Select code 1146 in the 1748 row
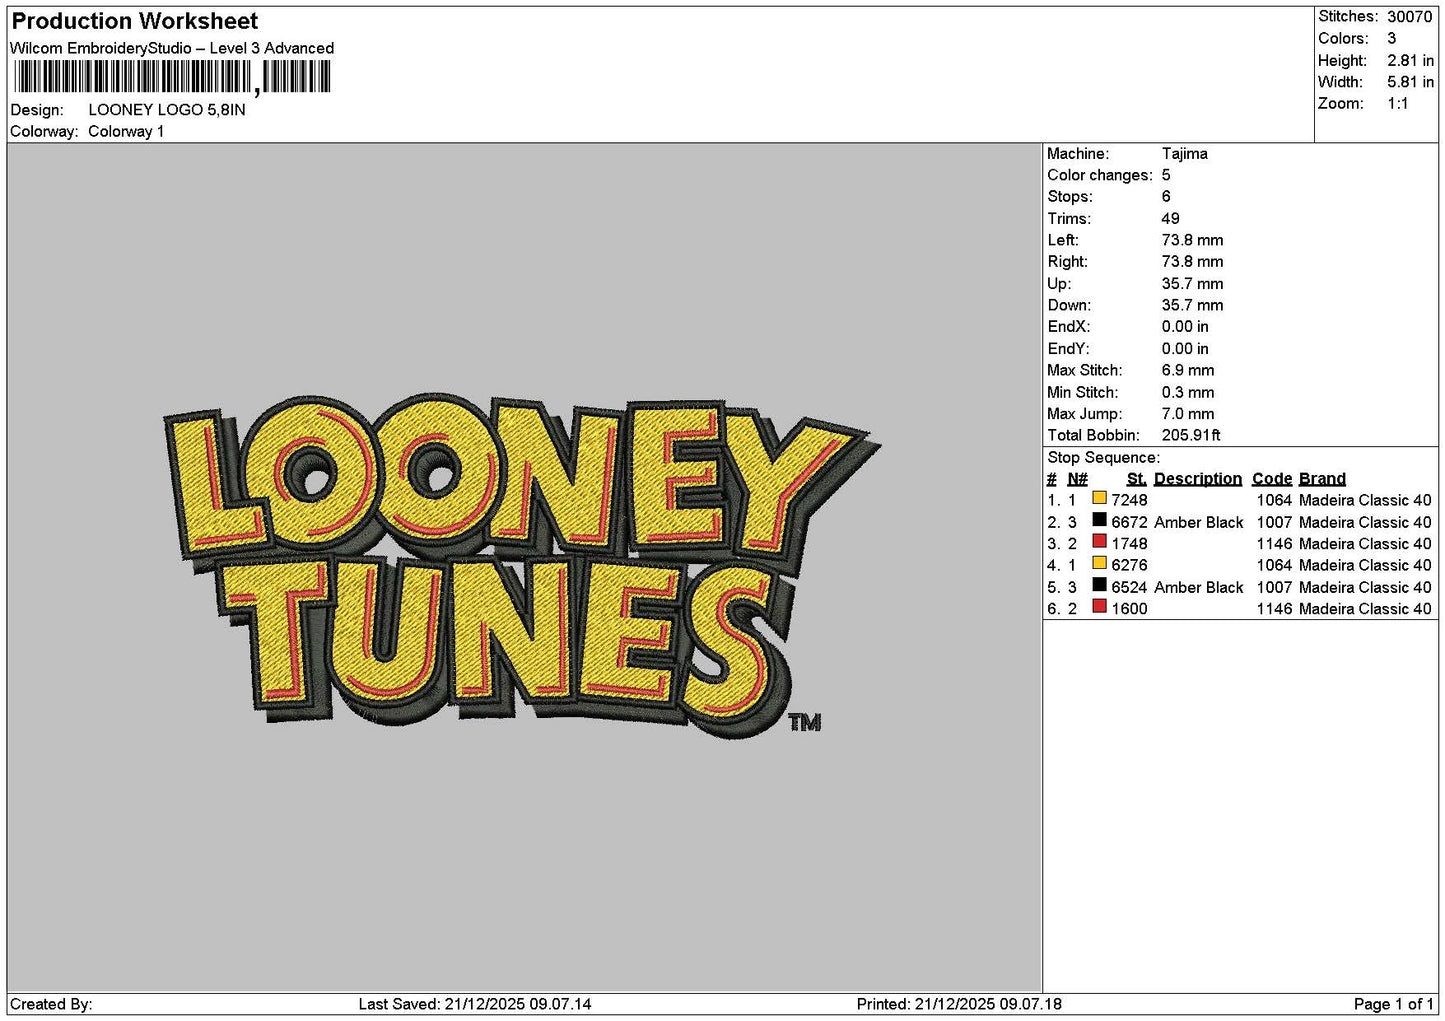The image size is (1445, 1021). point(1275,544)
